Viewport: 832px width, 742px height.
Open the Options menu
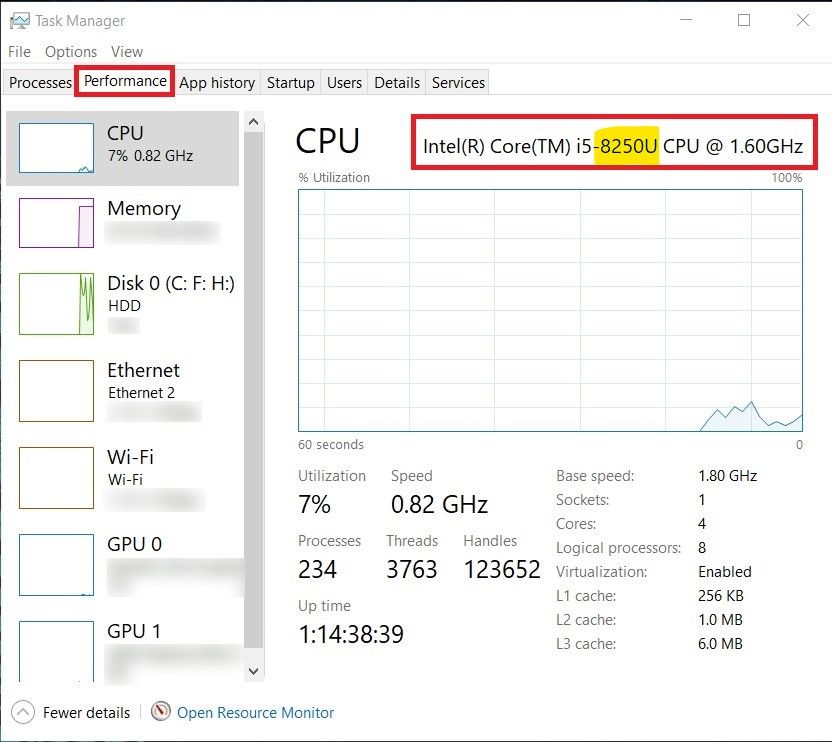coord(71,51)
